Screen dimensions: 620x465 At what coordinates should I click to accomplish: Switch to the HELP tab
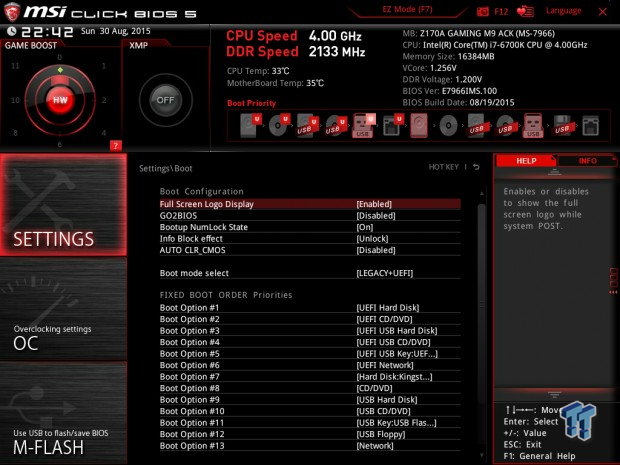click(x=525, y=161)
